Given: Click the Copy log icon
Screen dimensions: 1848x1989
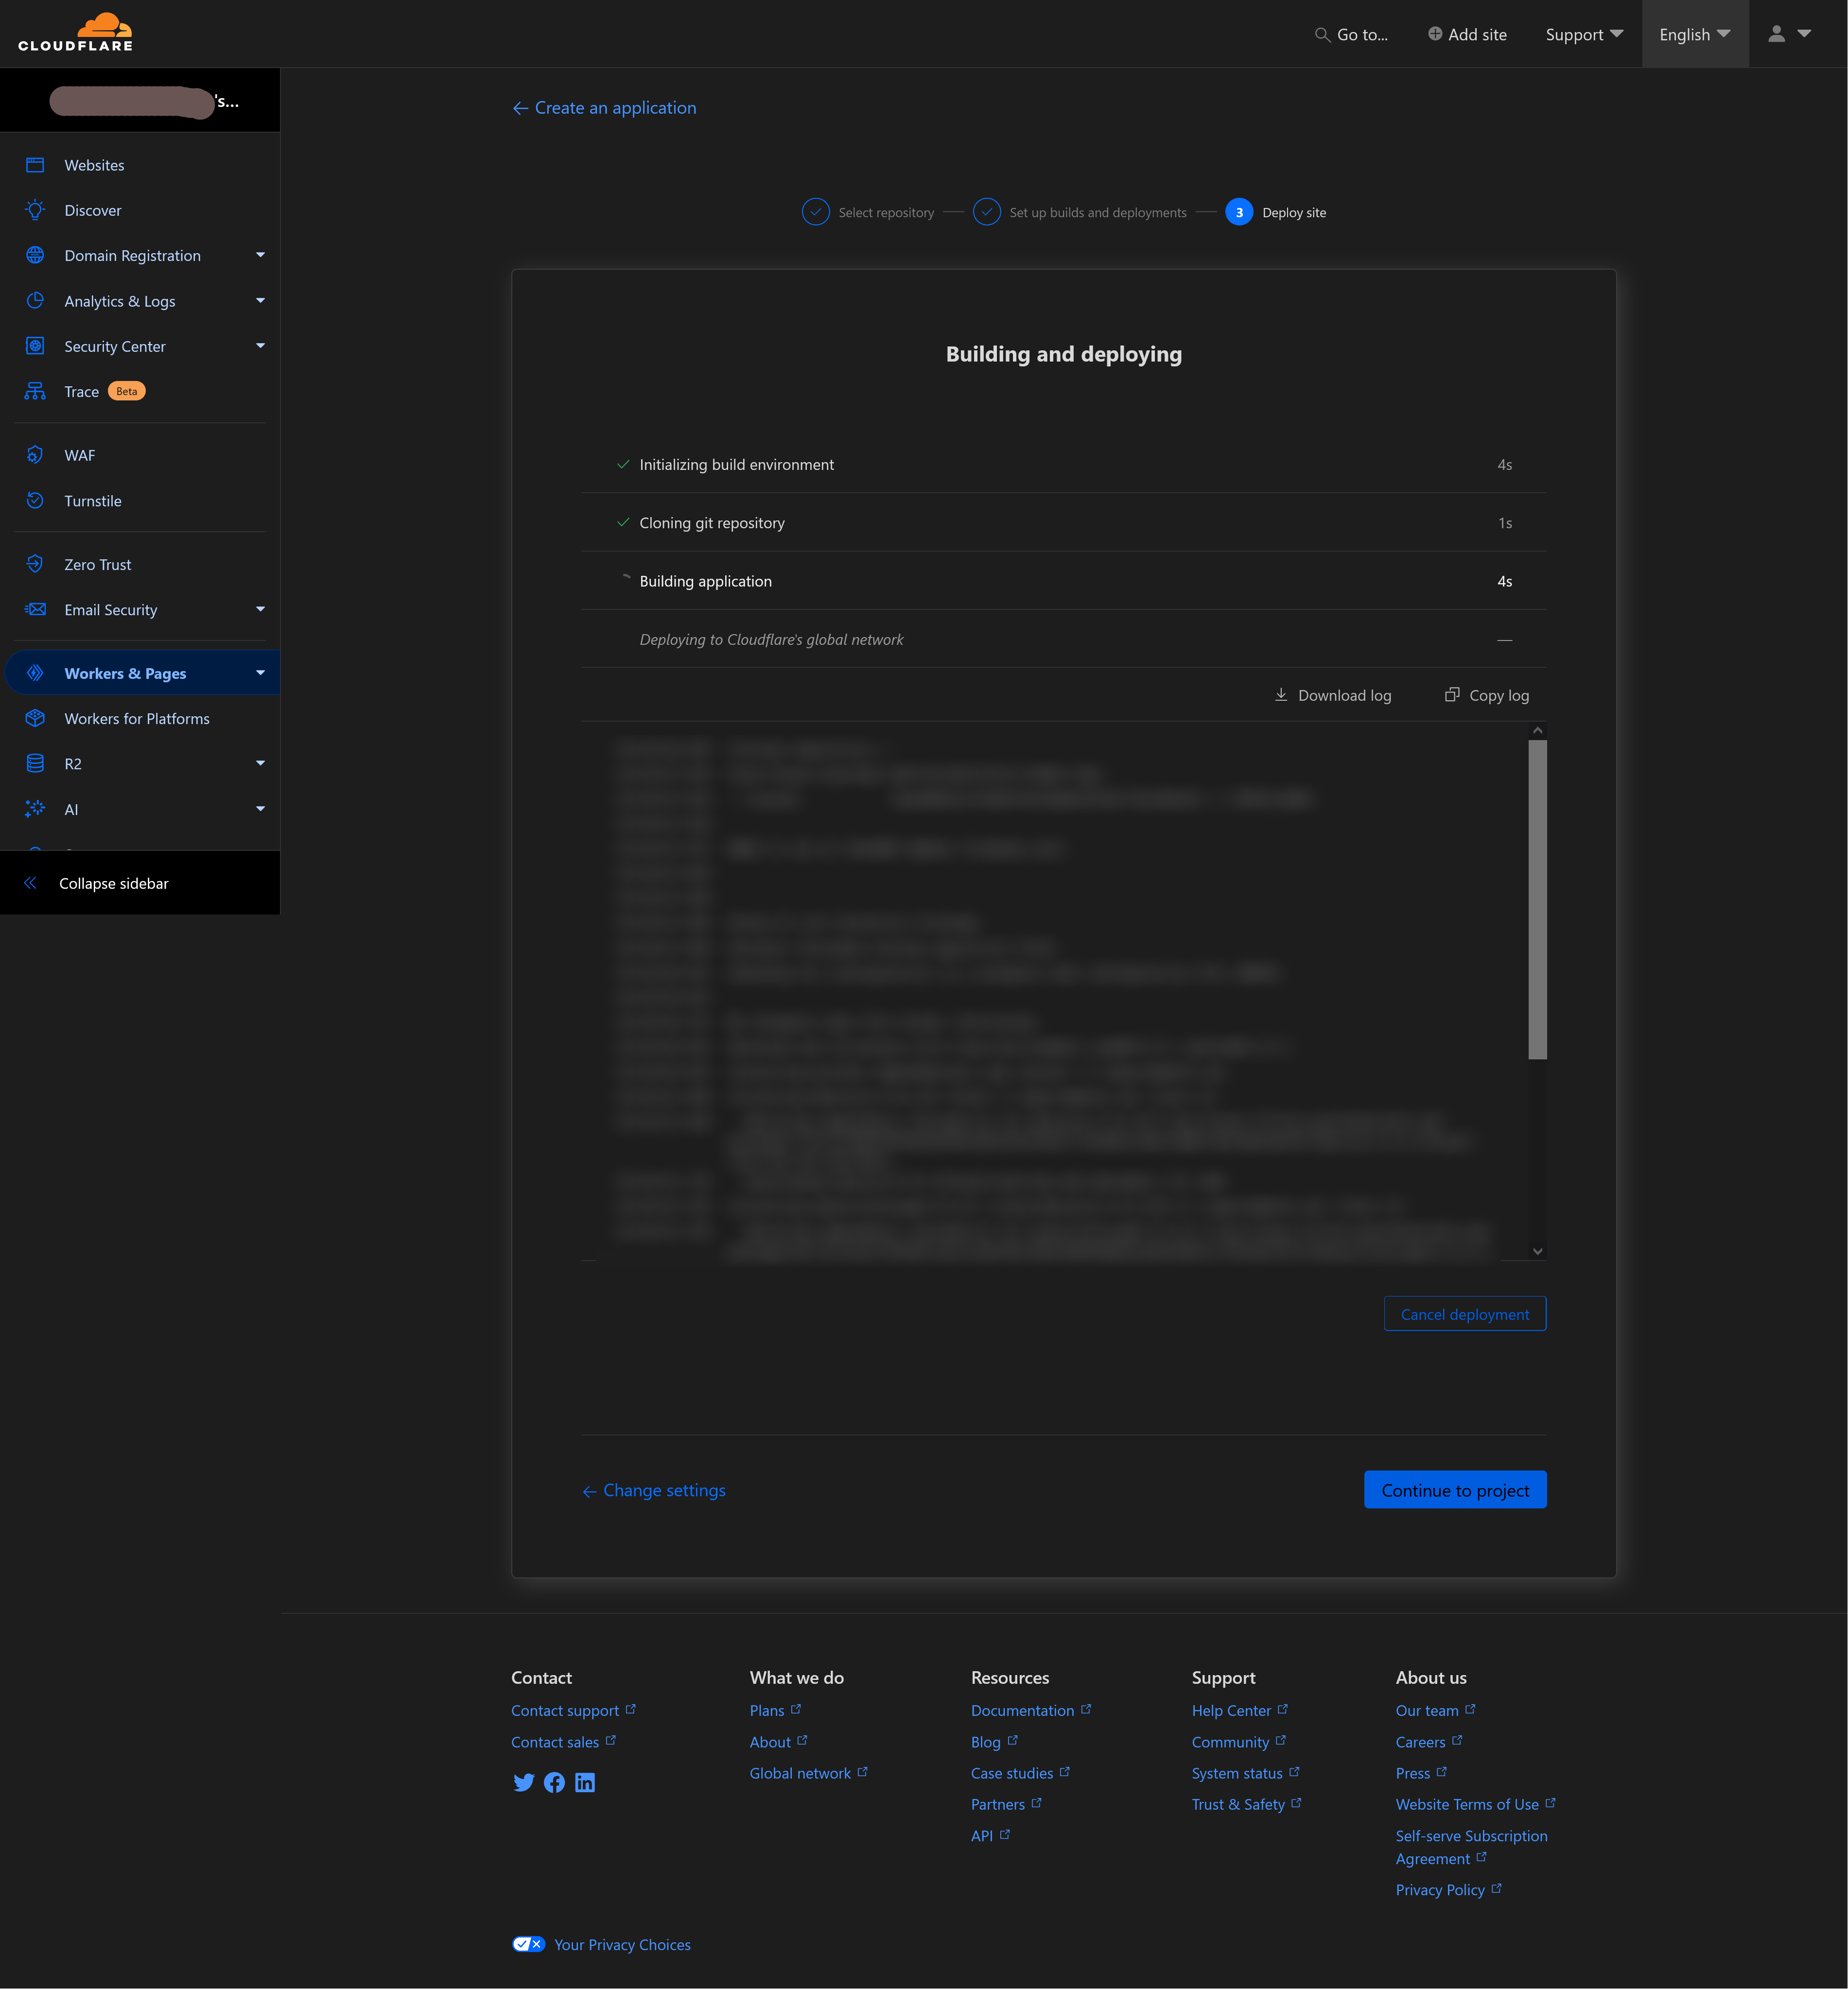Looking at the screenshot, I should [1451, 694].
